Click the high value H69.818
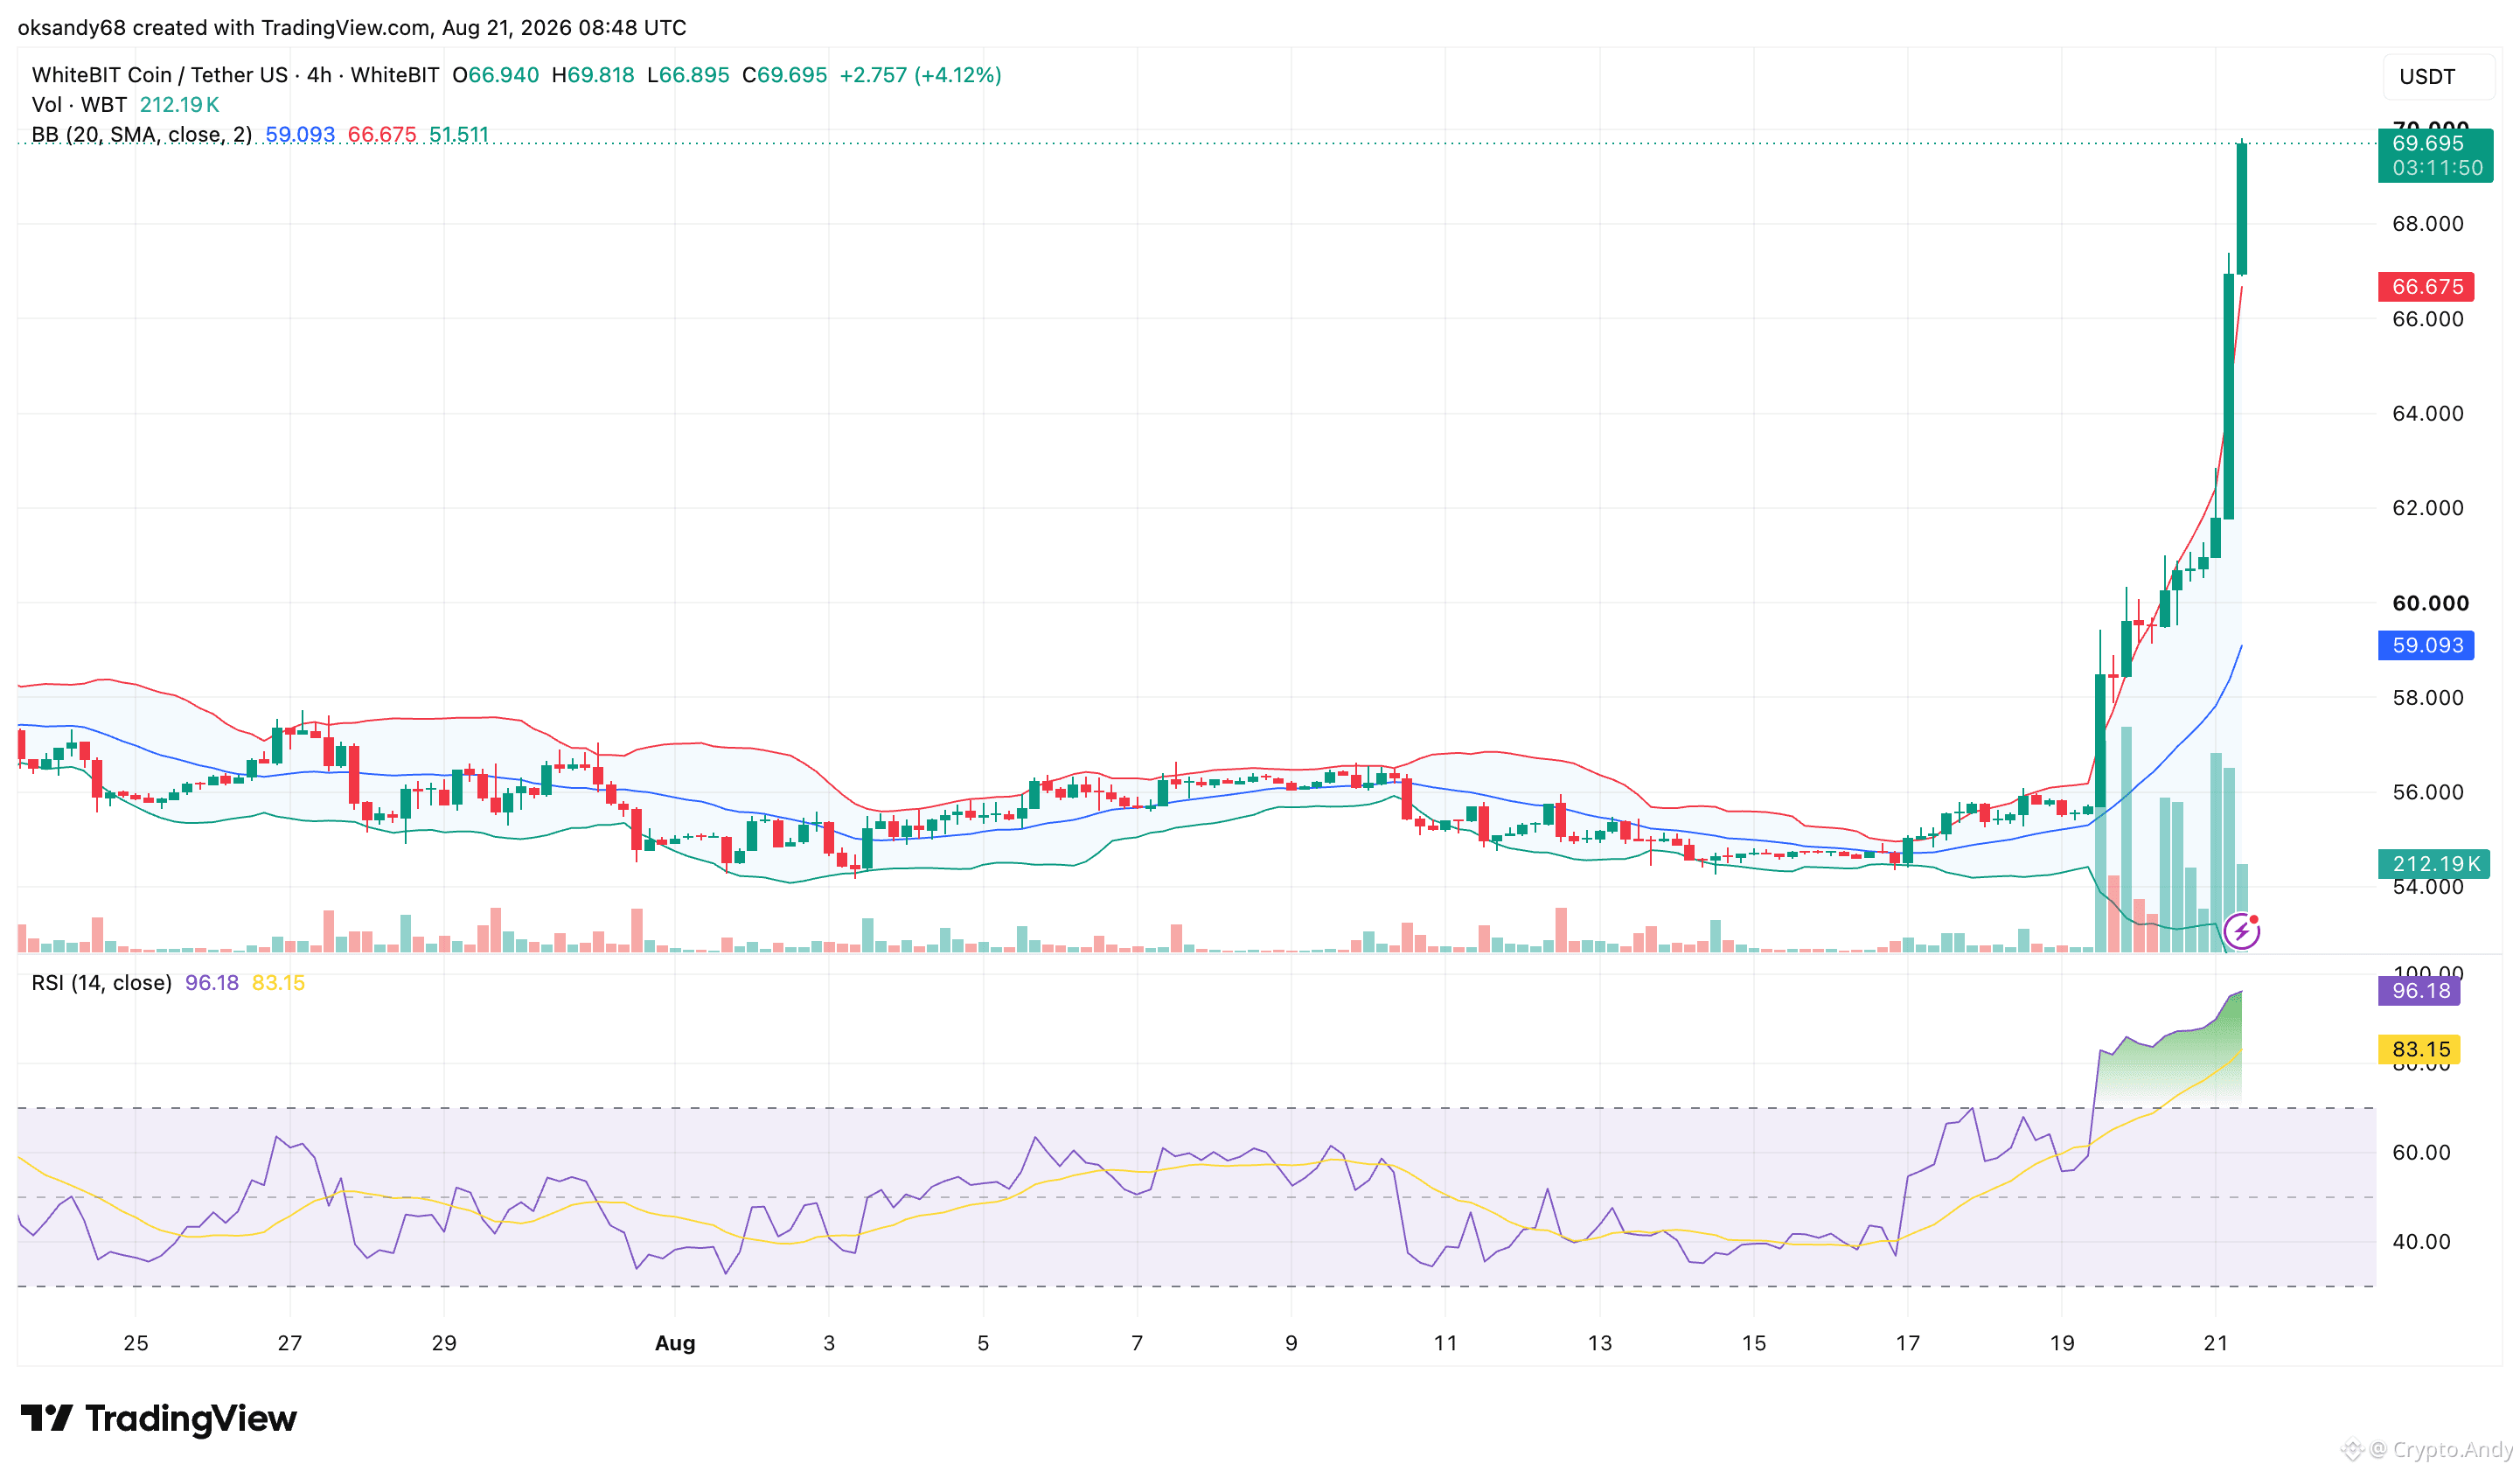The height and width of the screenshot is (1471, 2520). pos(593,75)
